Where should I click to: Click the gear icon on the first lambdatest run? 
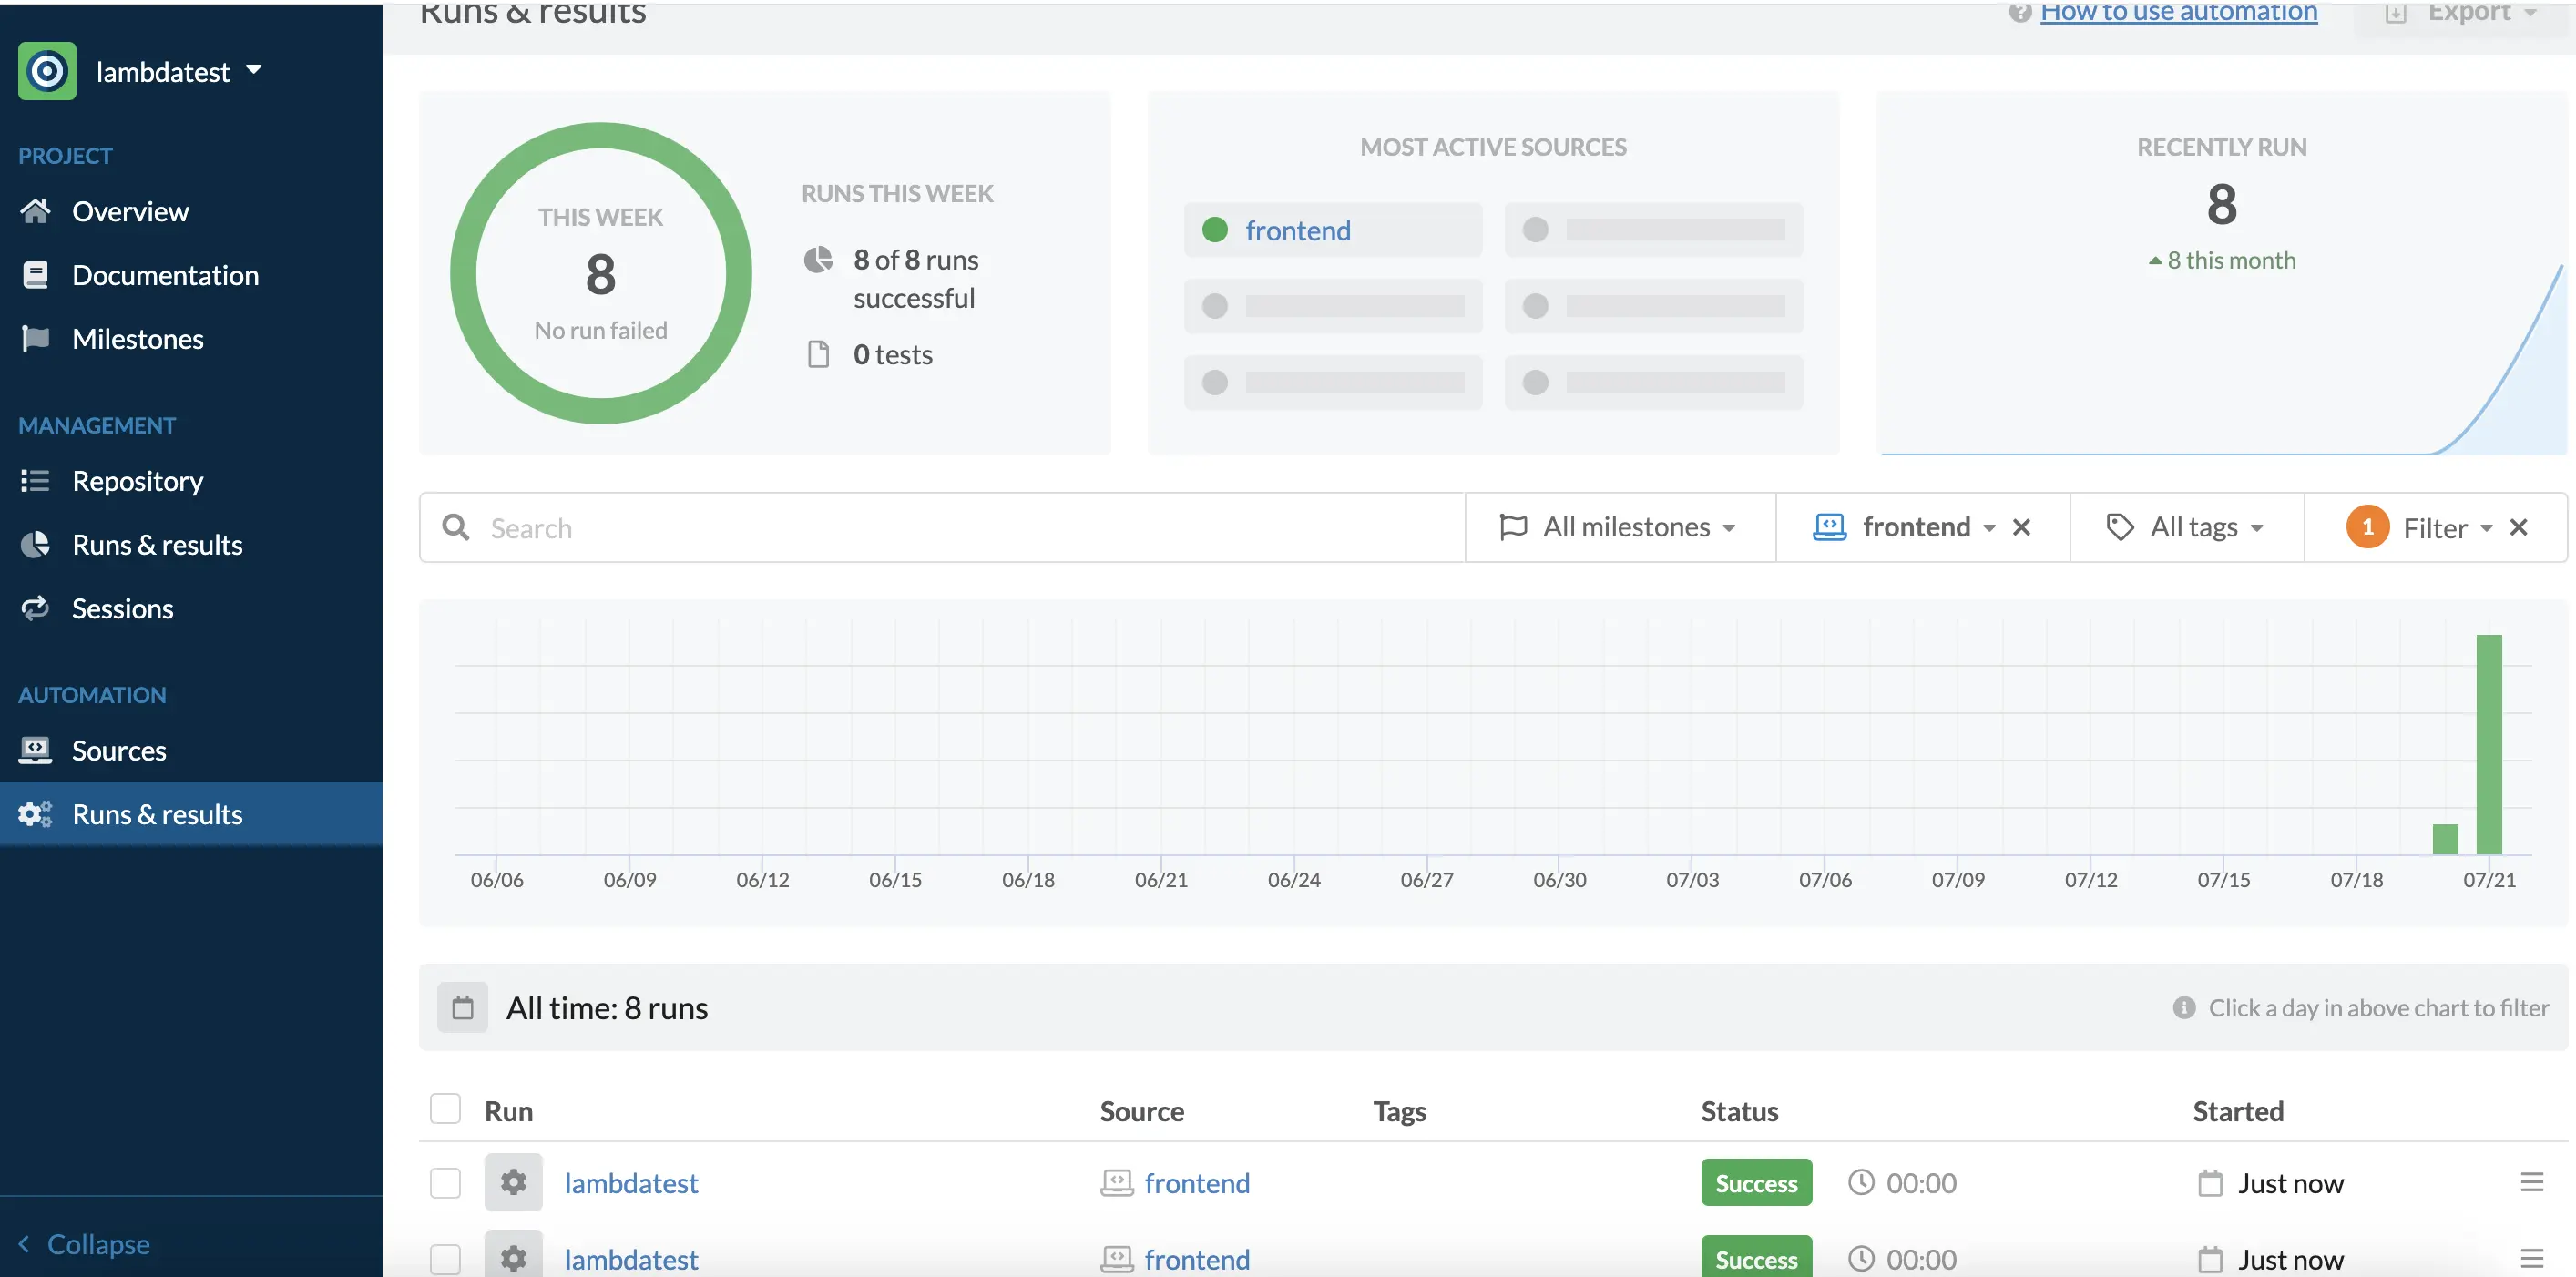coord(513,1182)
